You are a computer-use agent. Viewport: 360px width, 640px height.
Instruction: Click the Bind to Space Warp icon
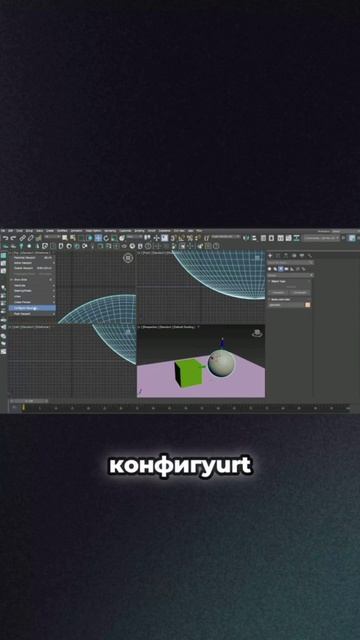pos(38,238)
